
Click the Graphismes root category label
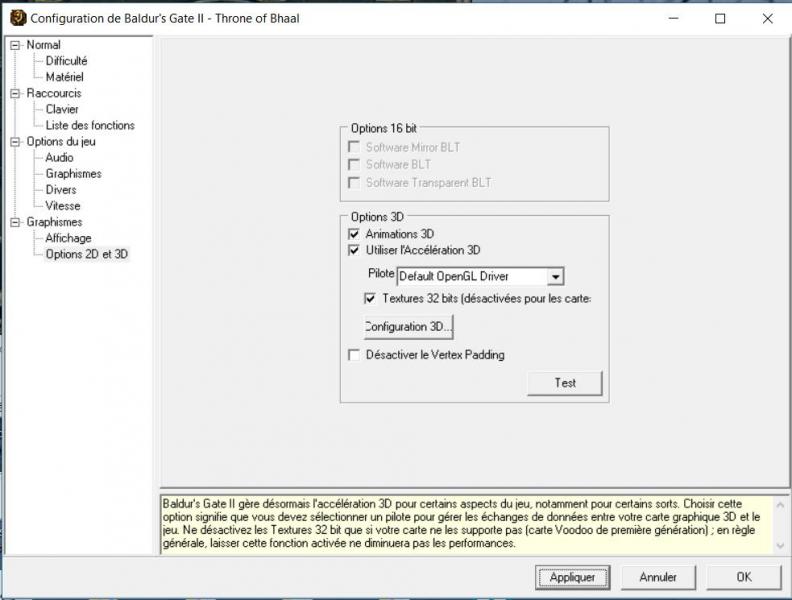54,222
